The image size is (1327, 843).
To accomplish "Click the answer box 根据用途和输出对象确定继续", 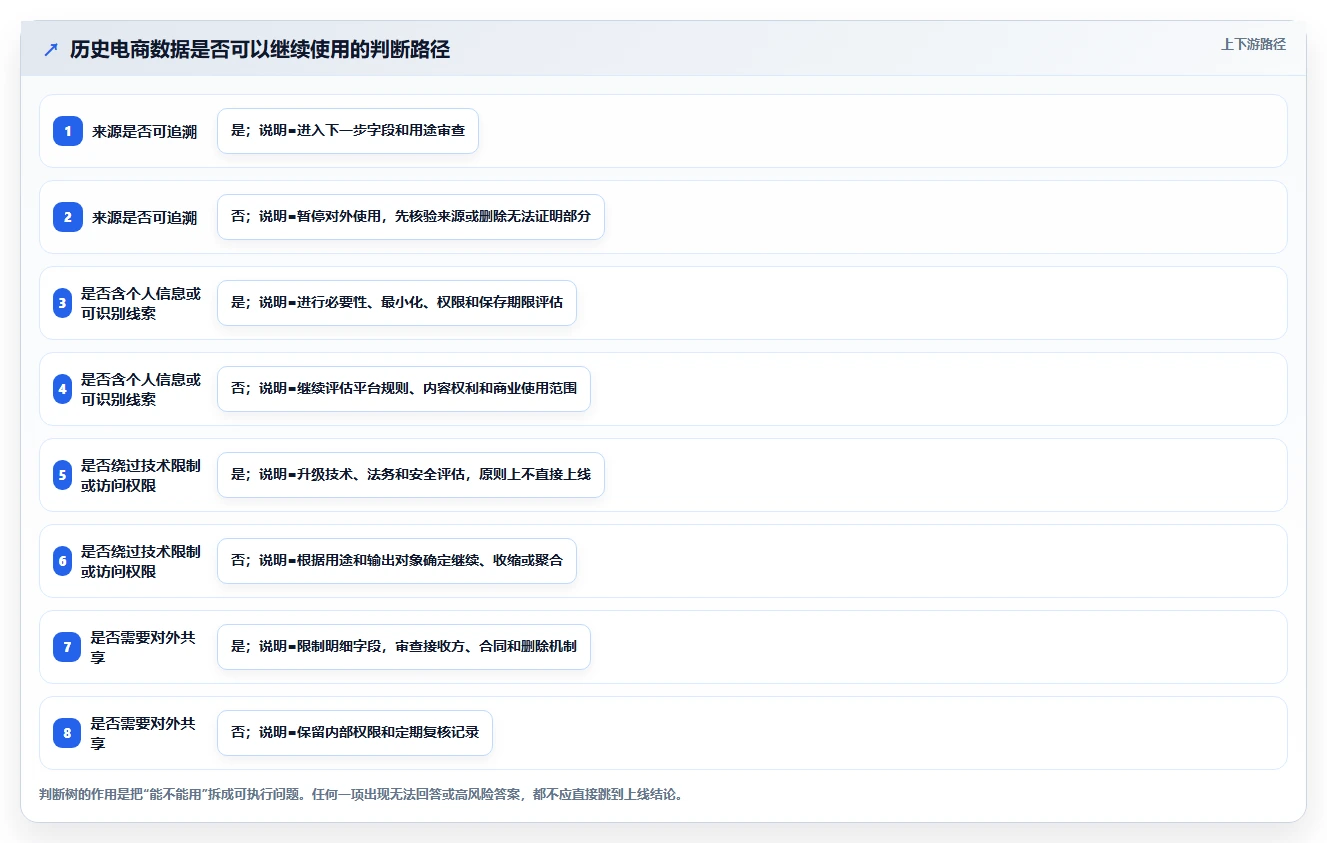I will tap(397, 561).
